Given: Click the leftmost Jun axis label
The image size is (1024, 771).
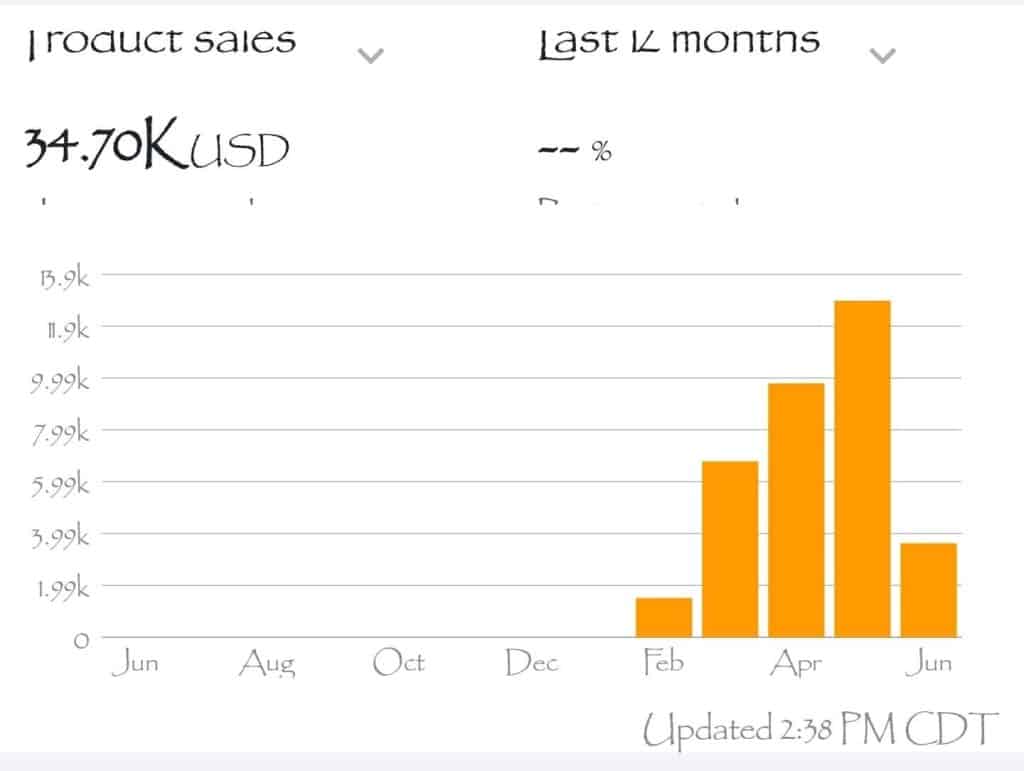Looking at the screenshot, I should (x=135, y=662).
